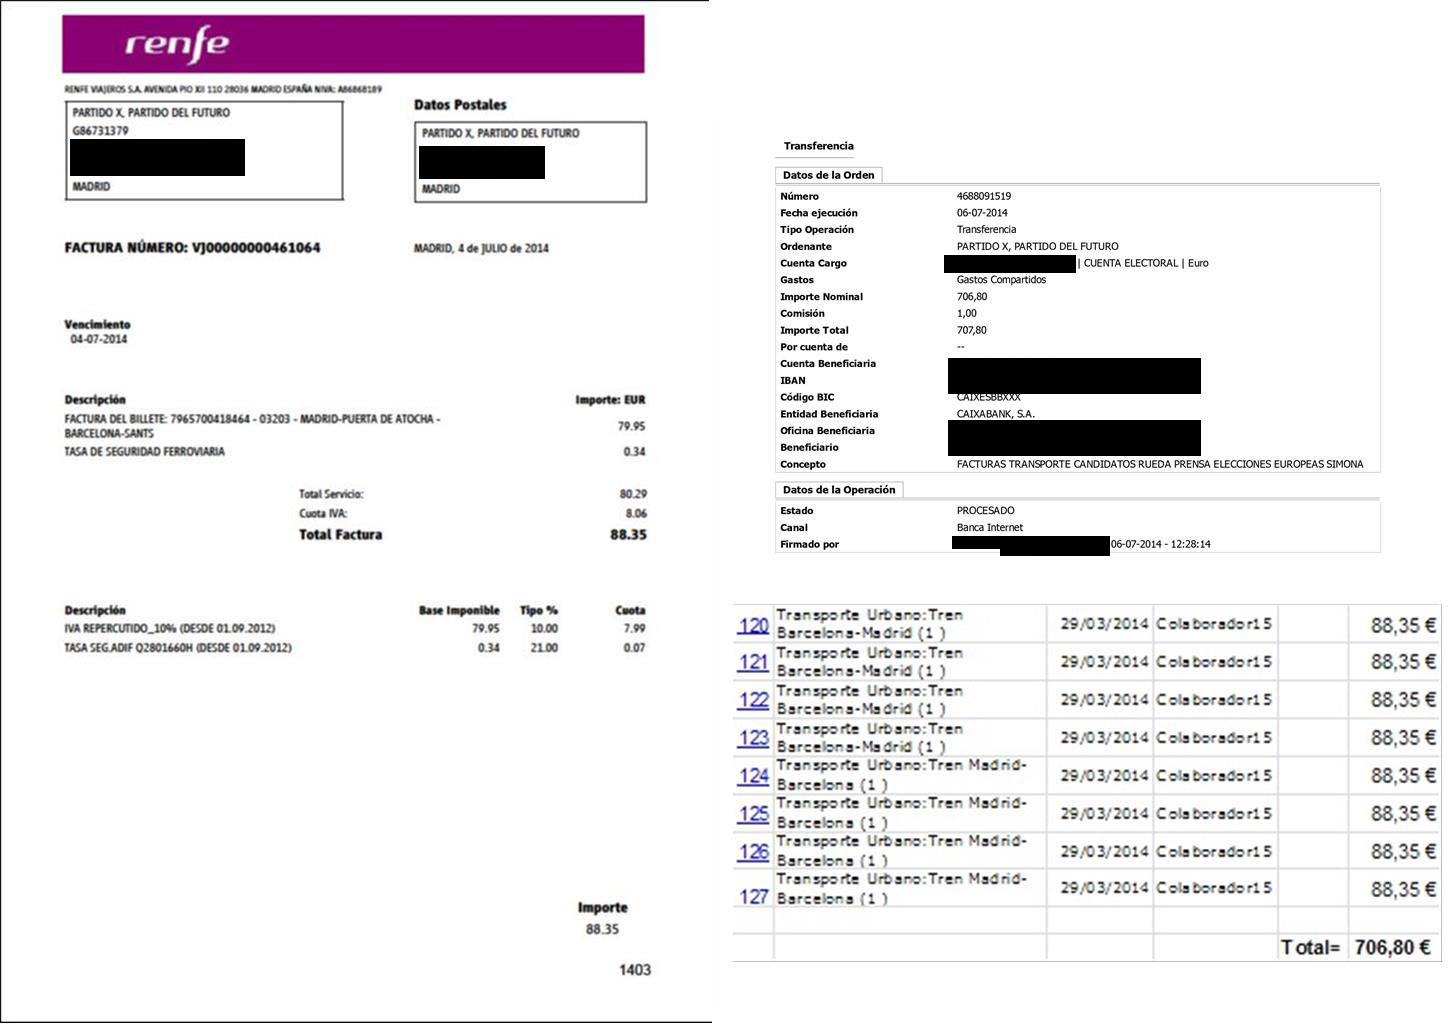Viewport: 1448px width, 1024px height.
Task: Click the invoice number VJ00000000461064
Action: [x=256, y=248]
